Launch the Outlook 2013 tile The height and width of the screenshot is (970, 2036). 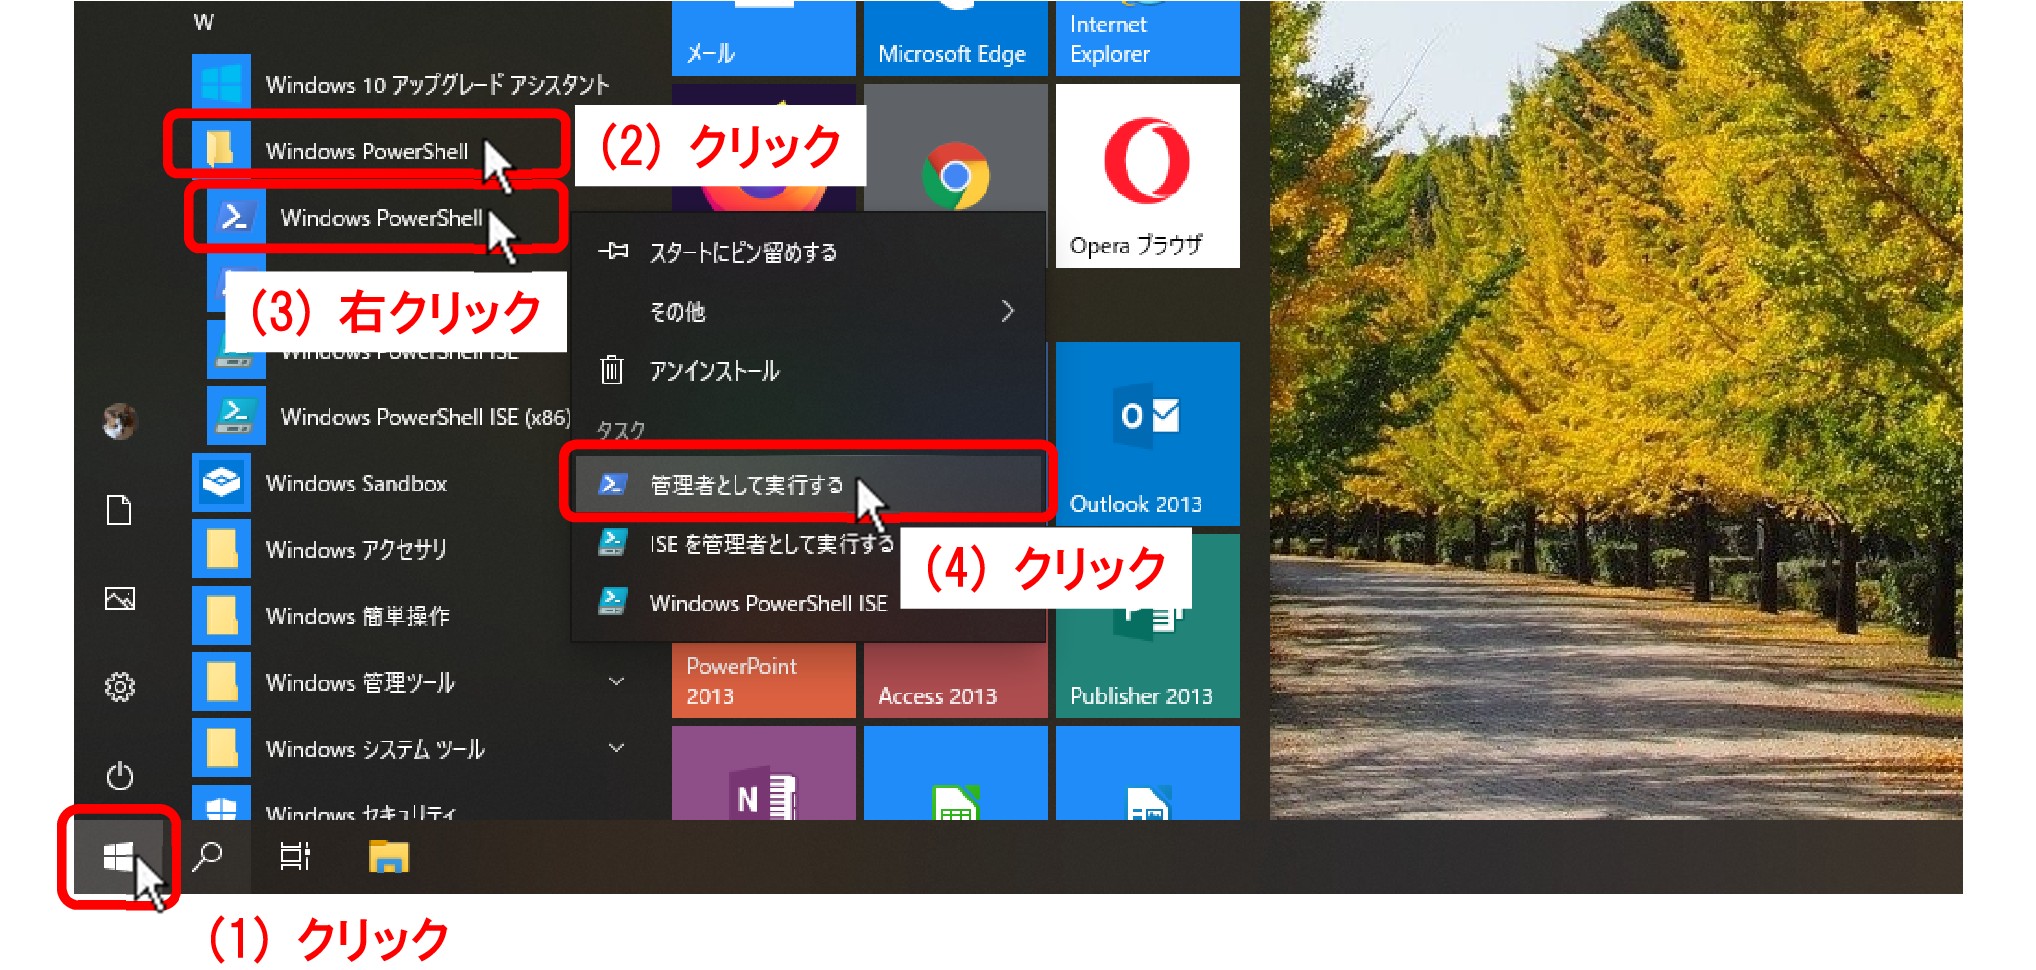click(1148, 434)
